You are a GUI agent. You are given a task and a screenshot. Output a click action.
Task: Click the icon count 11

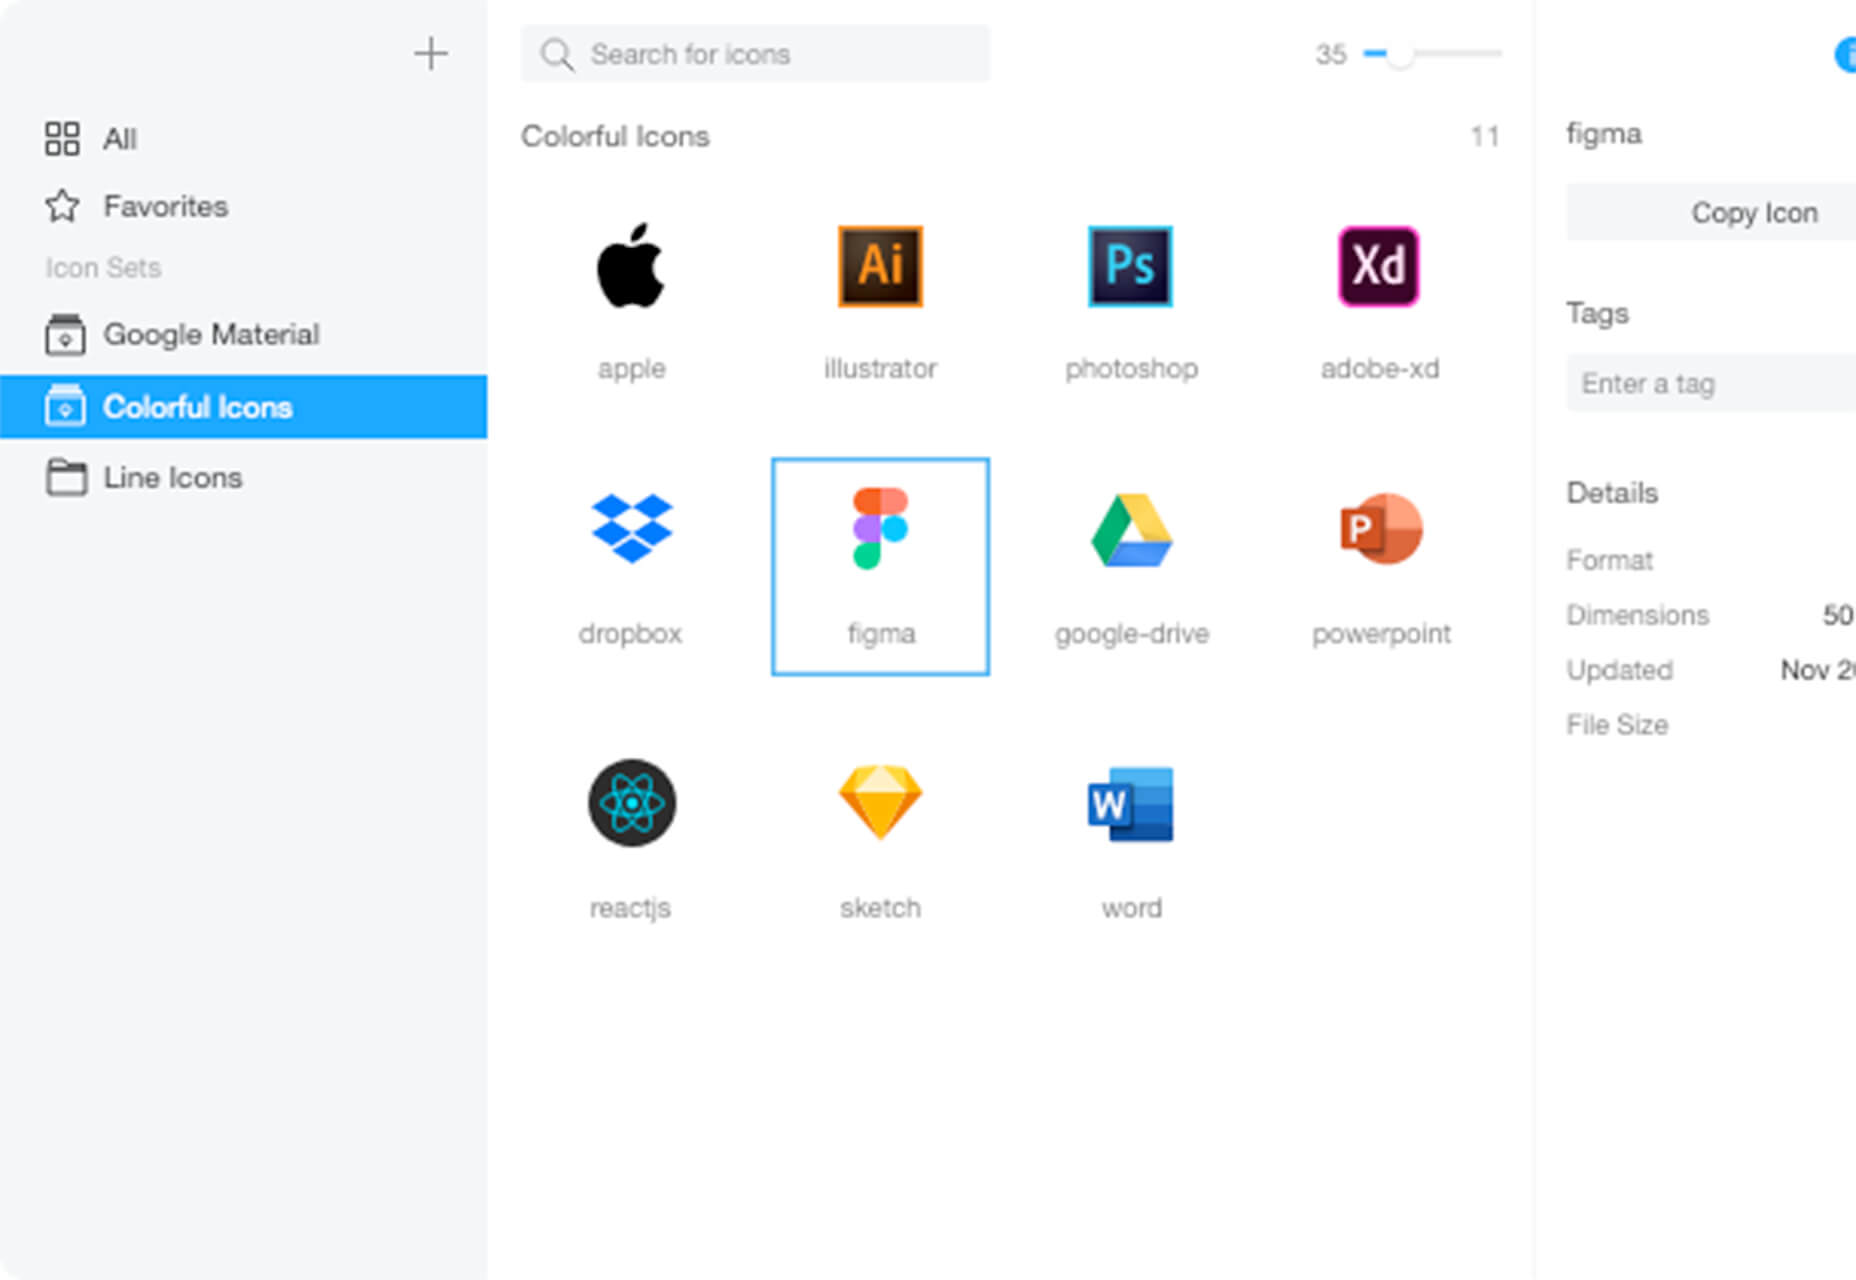coord(1485,136)
